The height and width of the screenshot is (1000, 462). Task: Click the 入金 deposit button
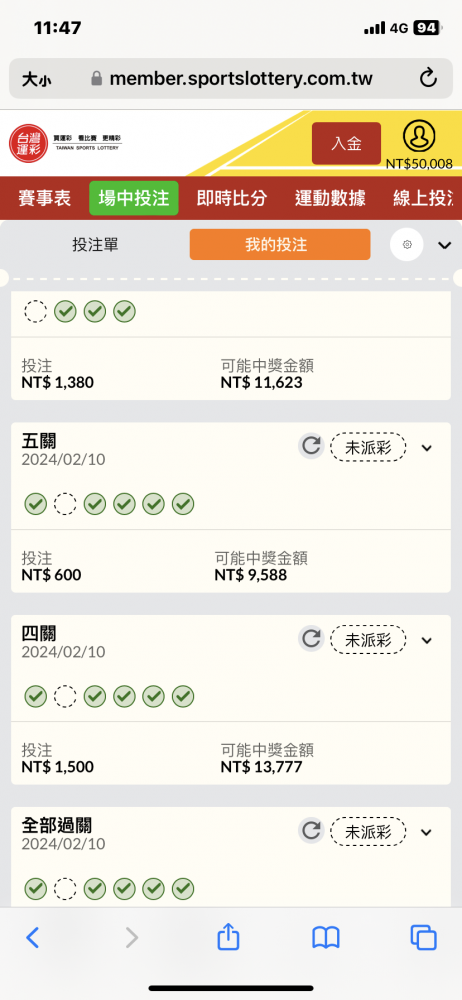[346, 143]
